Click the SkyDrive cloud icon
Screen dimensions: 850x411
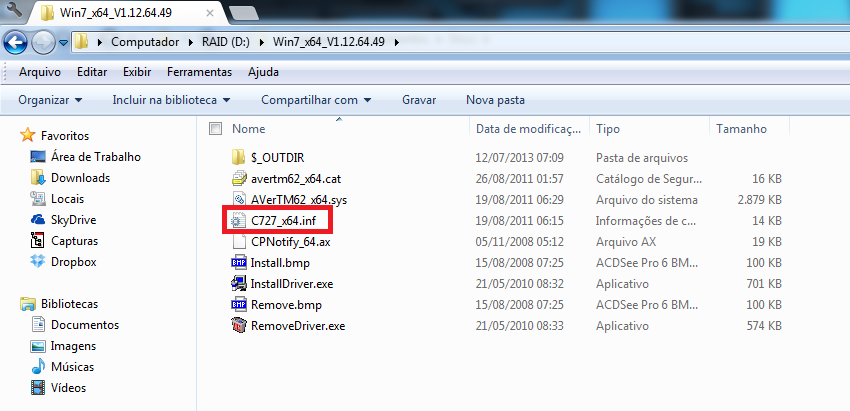coord(38,220)
